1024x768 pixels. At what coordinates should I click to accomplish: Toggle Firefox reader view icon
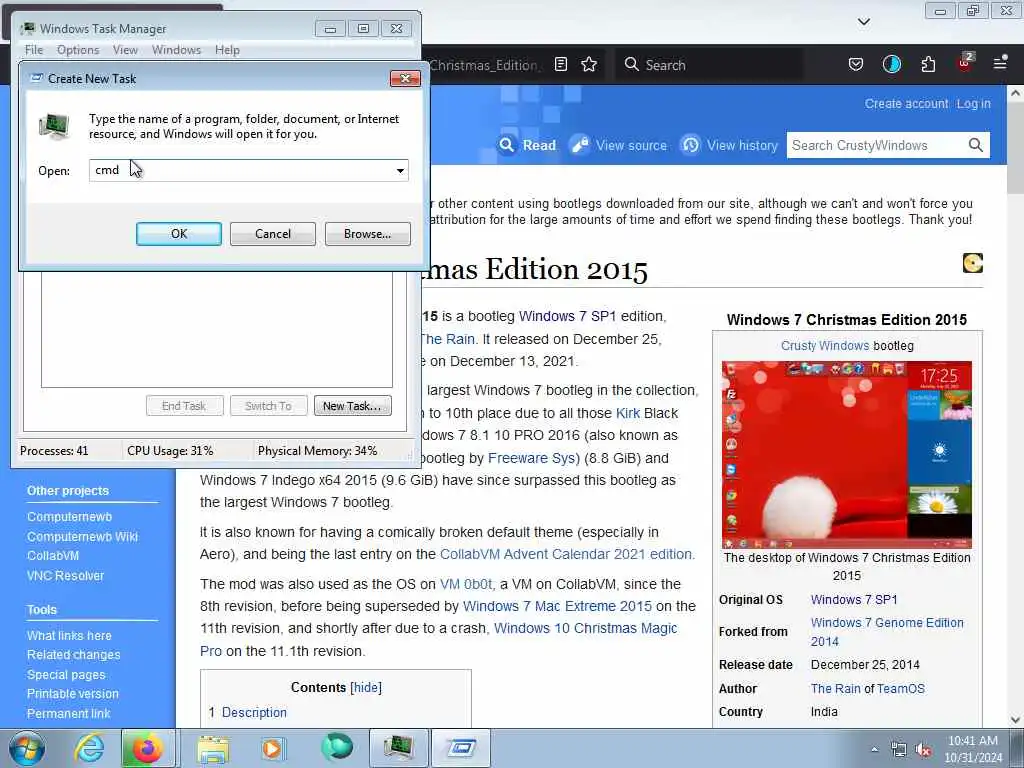560,65
